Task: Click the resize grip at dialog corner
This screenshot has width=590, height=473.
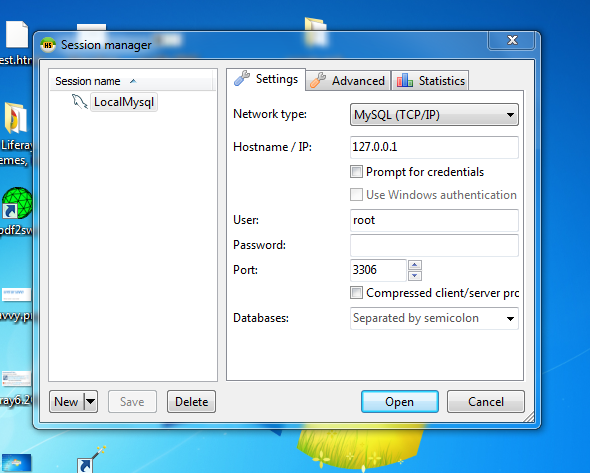Action: pyautogui.click(x=529, y=417)
